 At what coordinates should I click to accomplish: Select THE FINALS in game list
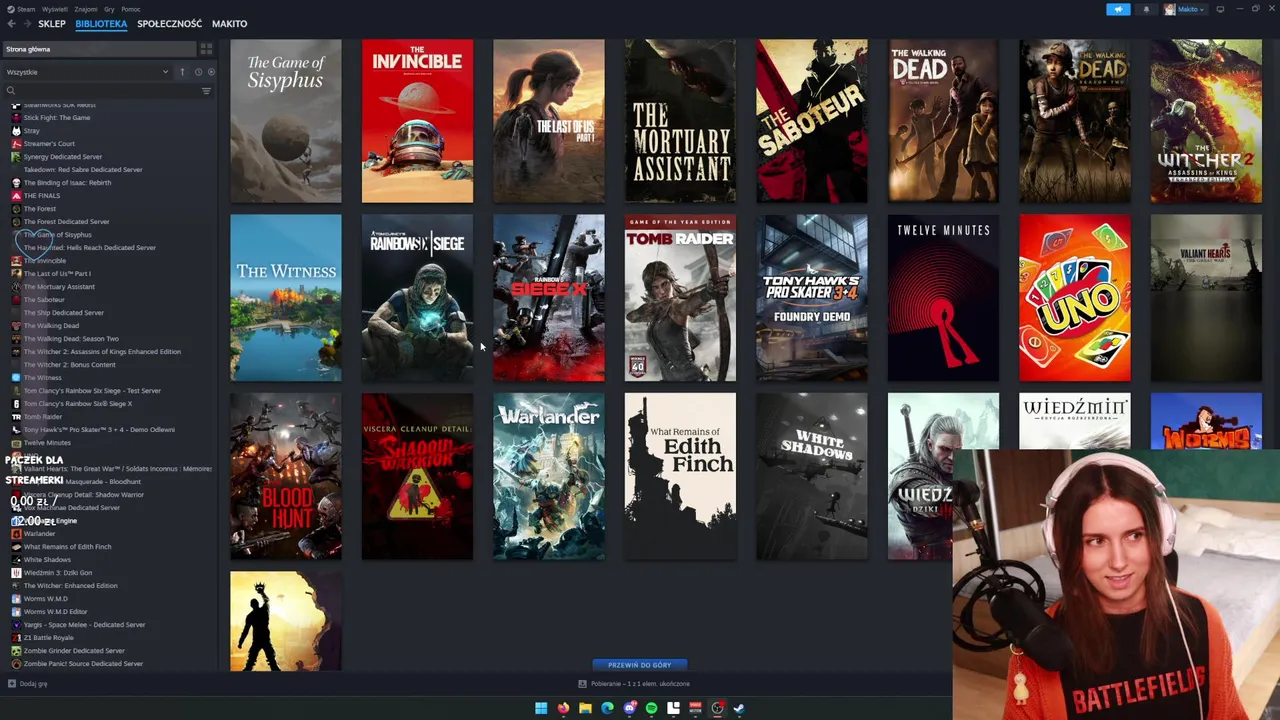click(41, 196)
